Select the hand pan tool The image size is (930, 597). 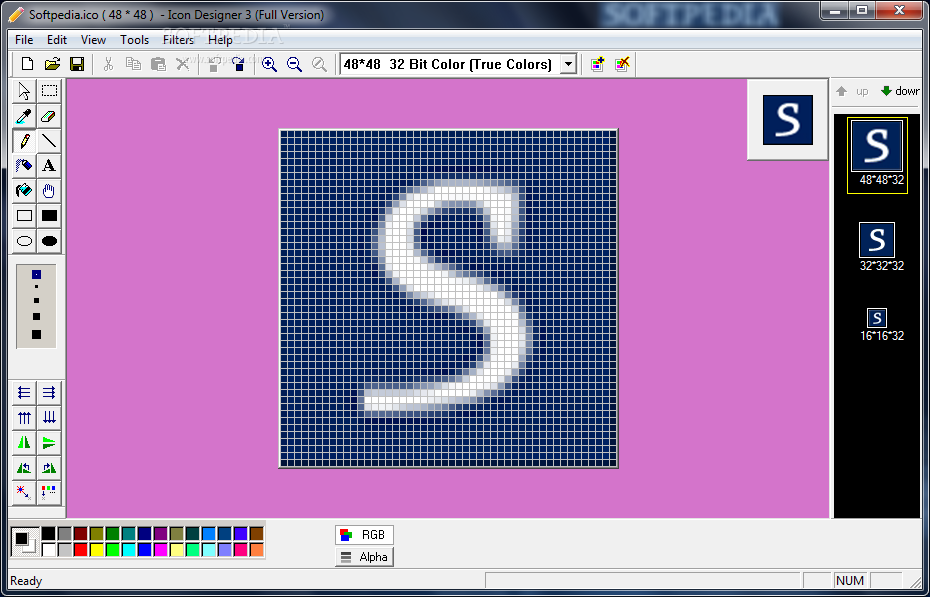(49, 191)
